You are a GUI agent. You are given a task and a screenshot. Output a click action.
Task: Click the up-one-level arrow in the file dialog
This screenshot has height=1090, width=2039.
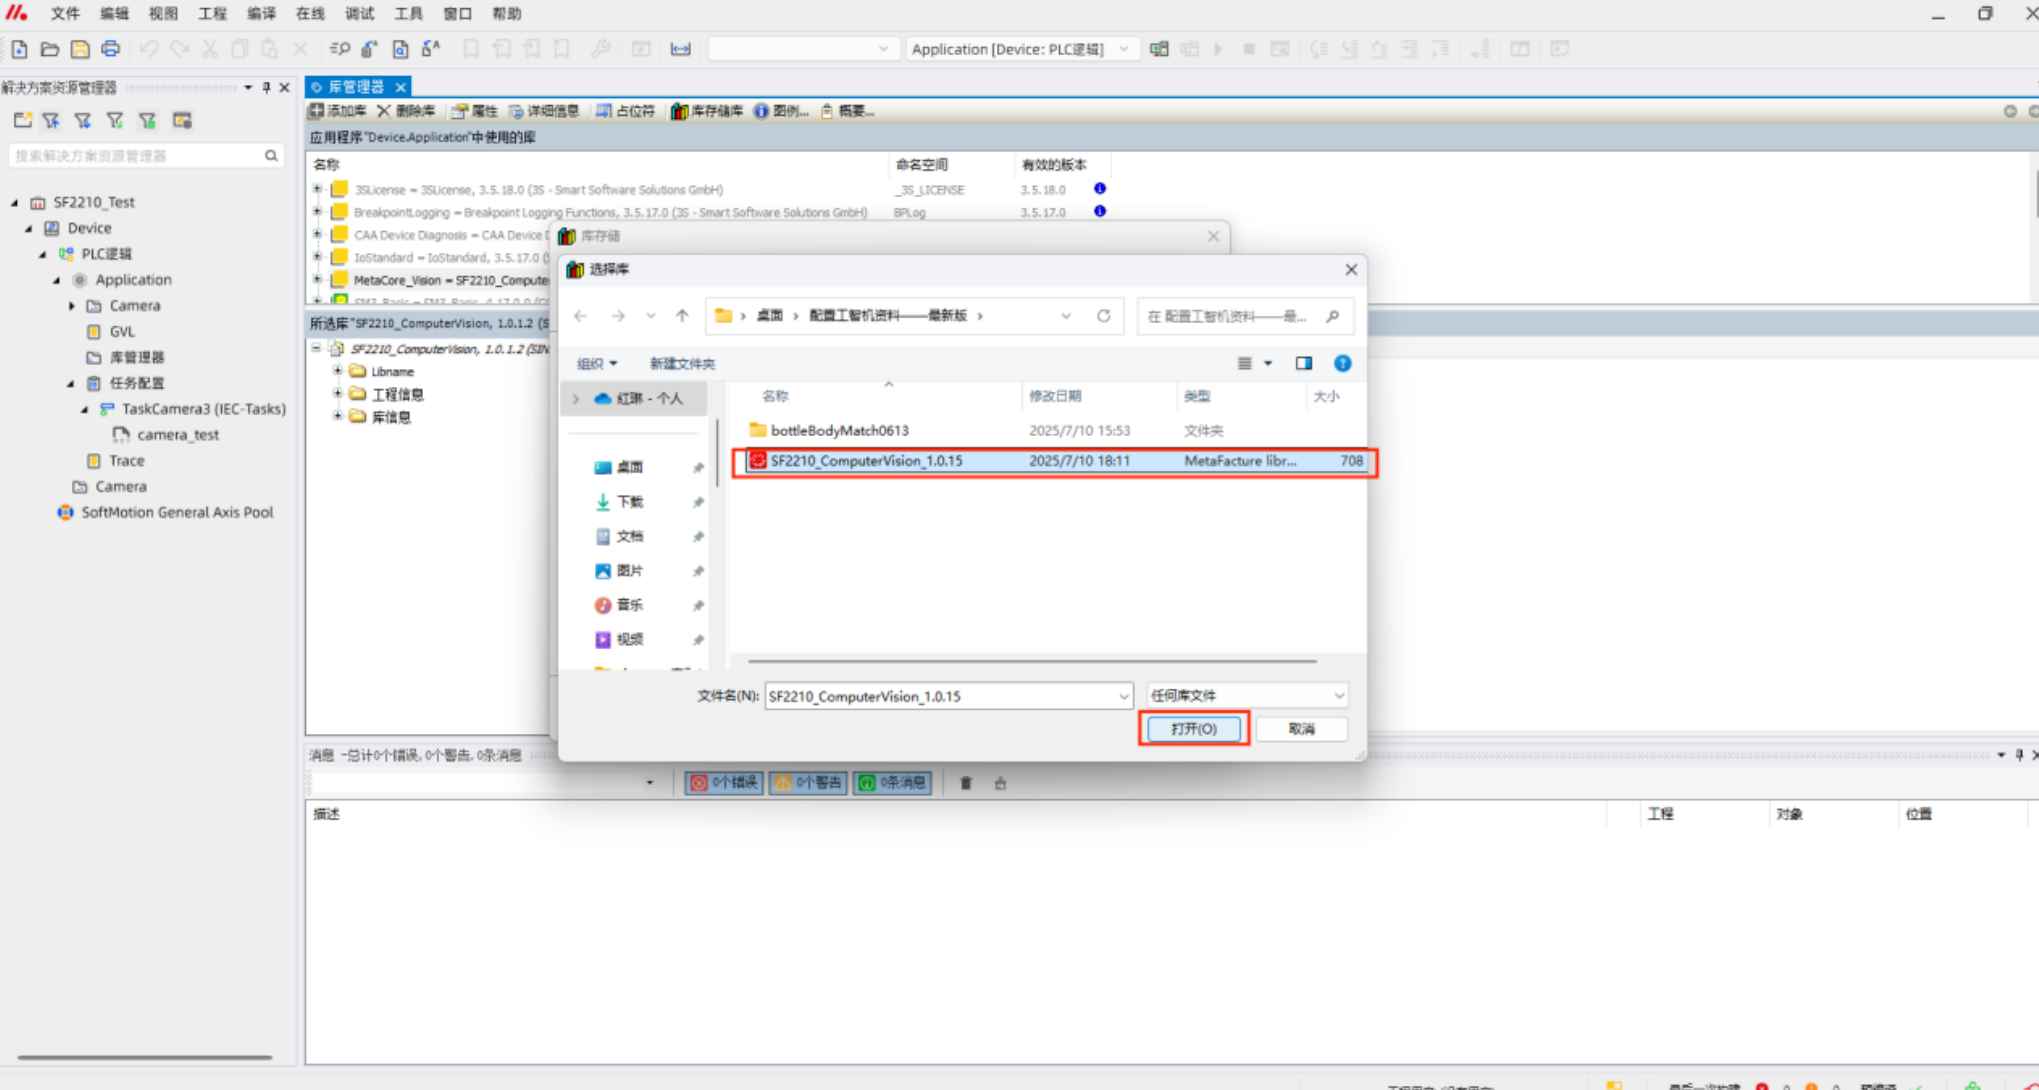tap(682, 316)
